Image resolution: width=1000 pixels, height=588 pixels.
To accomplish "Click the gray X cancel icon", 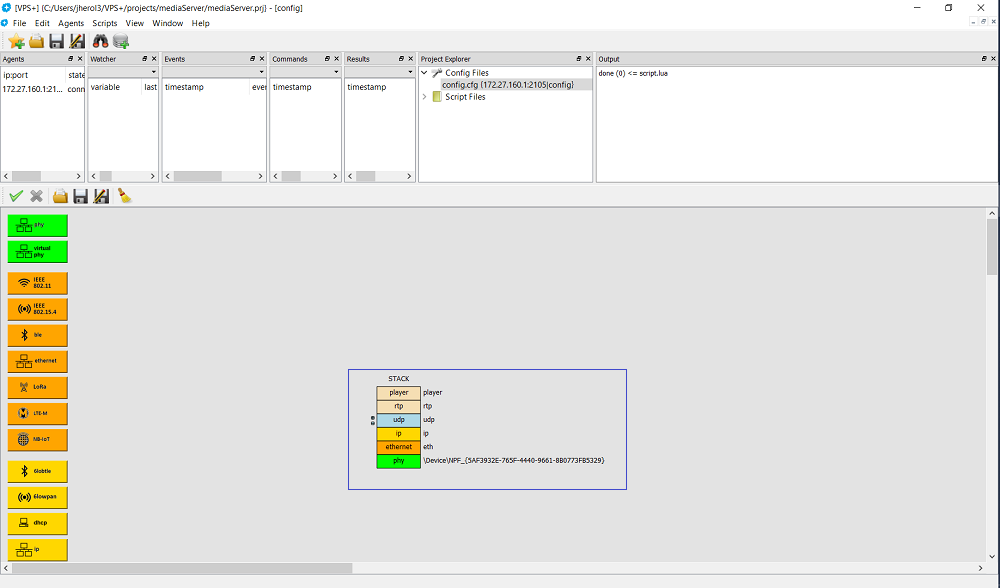I will (x=37, y=196).
